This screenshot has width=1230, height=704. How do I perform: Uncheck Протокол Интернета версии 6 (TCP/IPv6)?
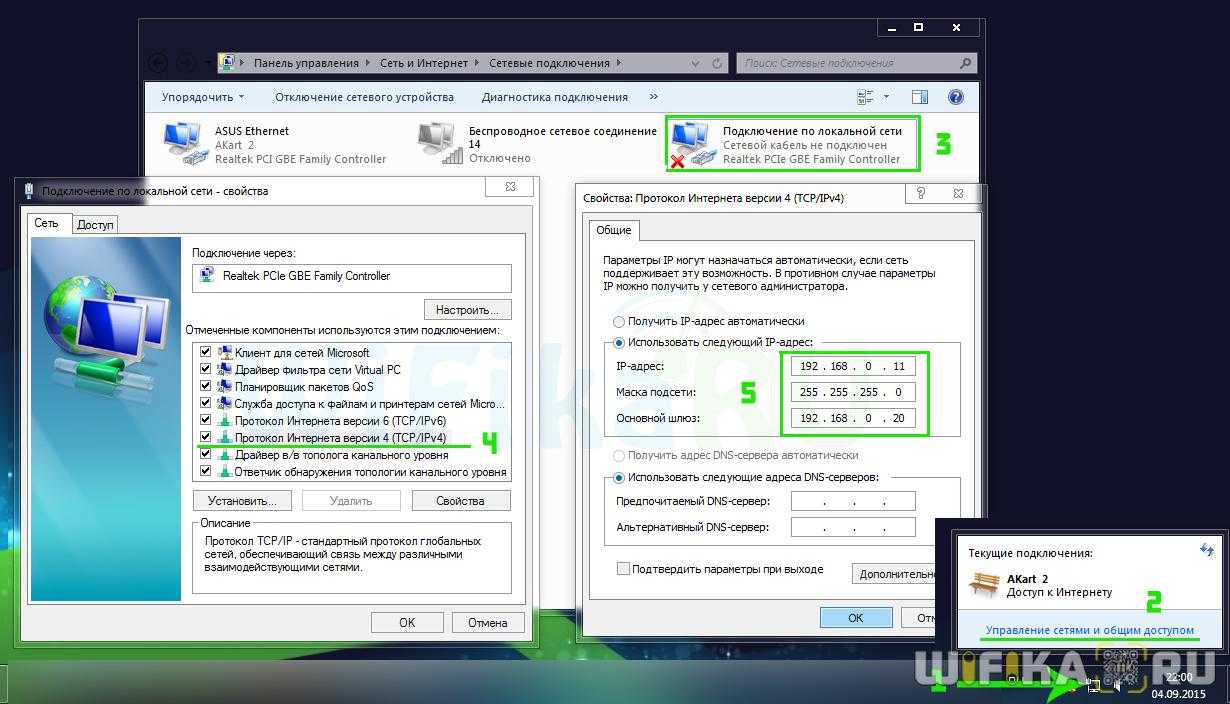[206, 421]
